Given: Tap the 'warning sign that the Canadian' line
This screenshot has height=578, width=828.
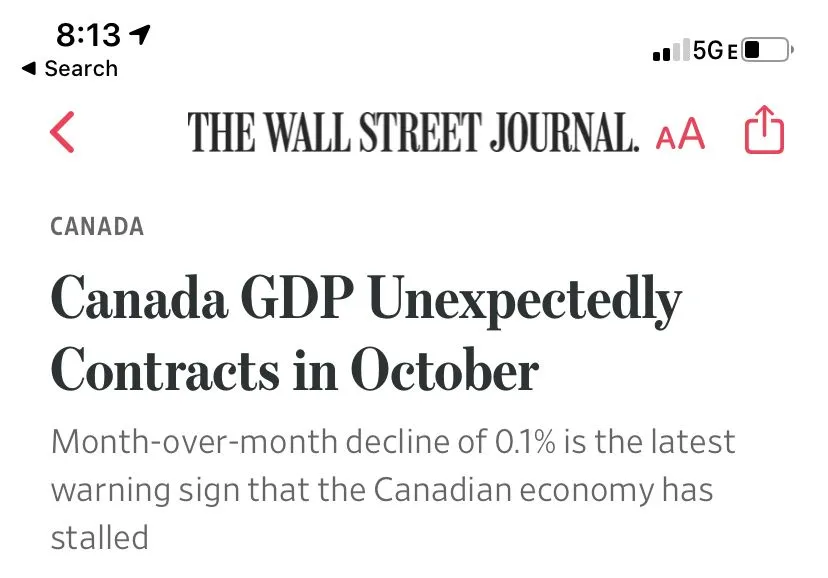Looking at the screenshot, I should click(x=382, y=490).
